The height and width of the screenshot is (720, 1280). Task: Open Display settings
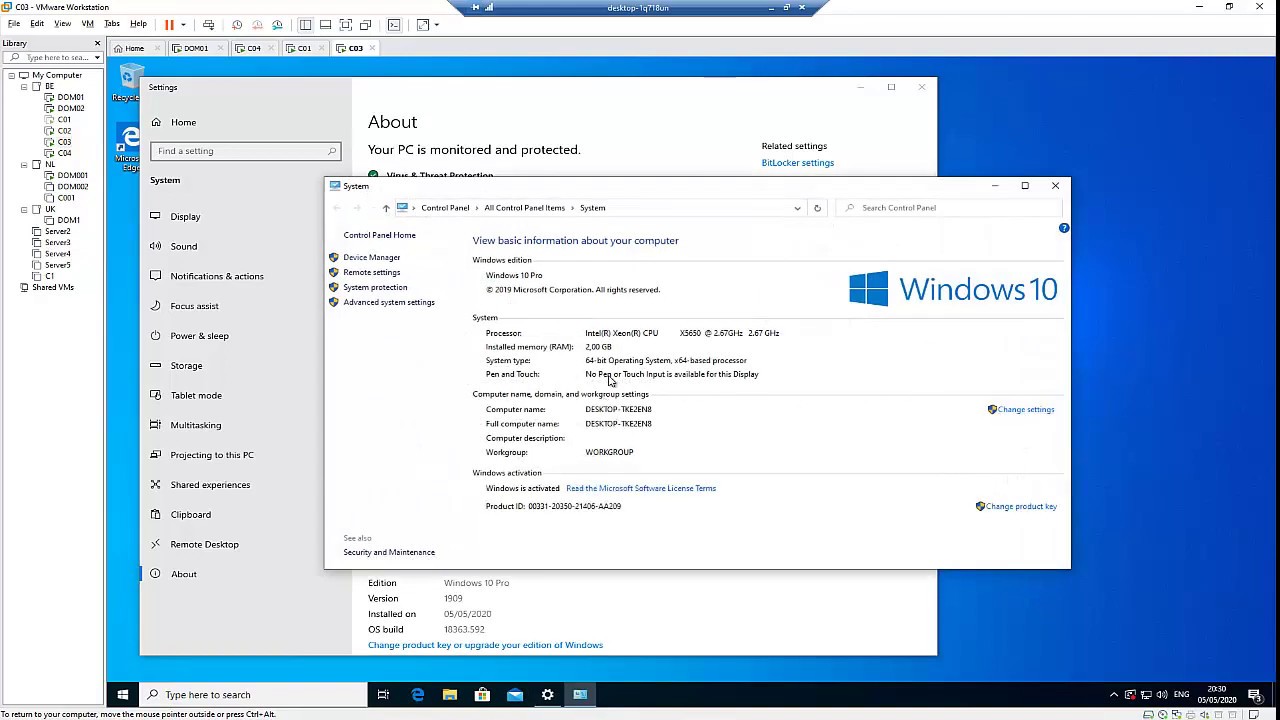coord(185,216)
